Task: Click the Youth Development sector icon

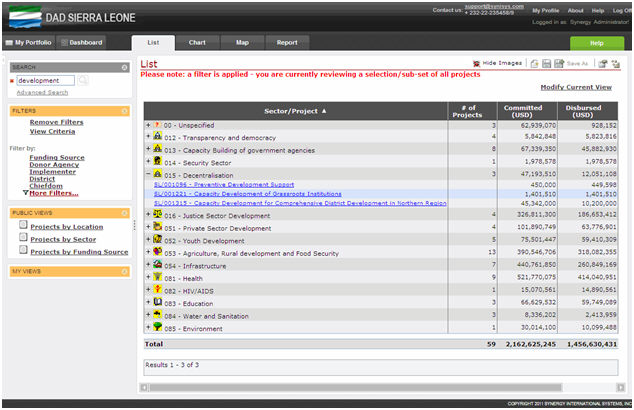Action: [x=158, y=239]
